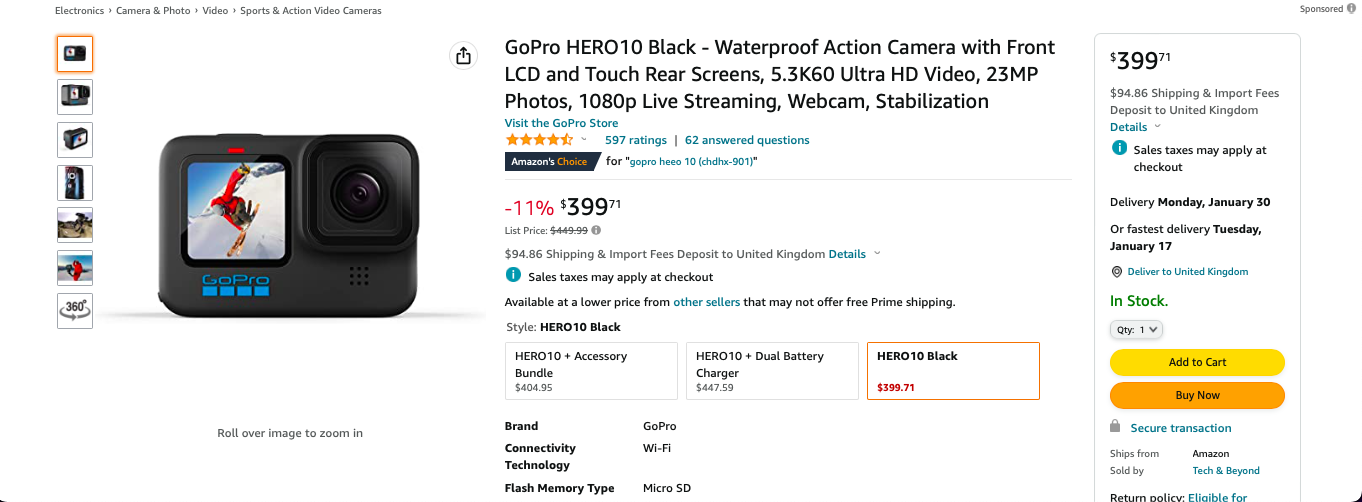1362x502 pixels.
Task: Open the 360° view thumbnail
Action: [x=75, y=310]
